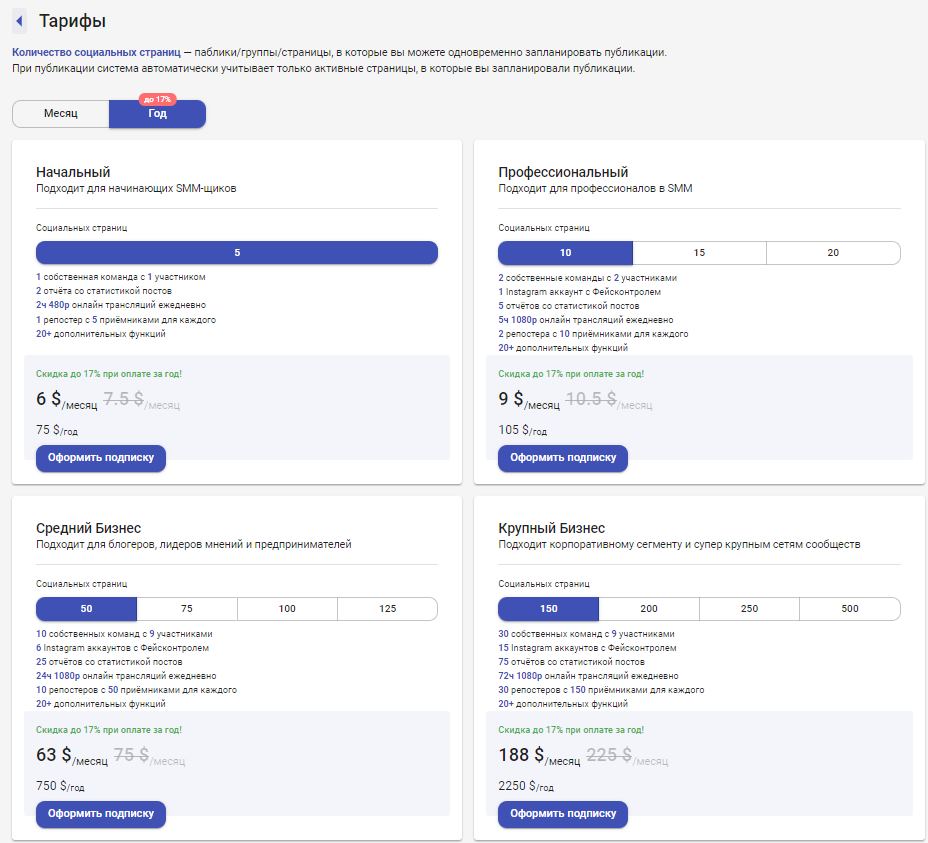Select the Год billing option
Screen dimensions: 928x843
pos(157,114)
